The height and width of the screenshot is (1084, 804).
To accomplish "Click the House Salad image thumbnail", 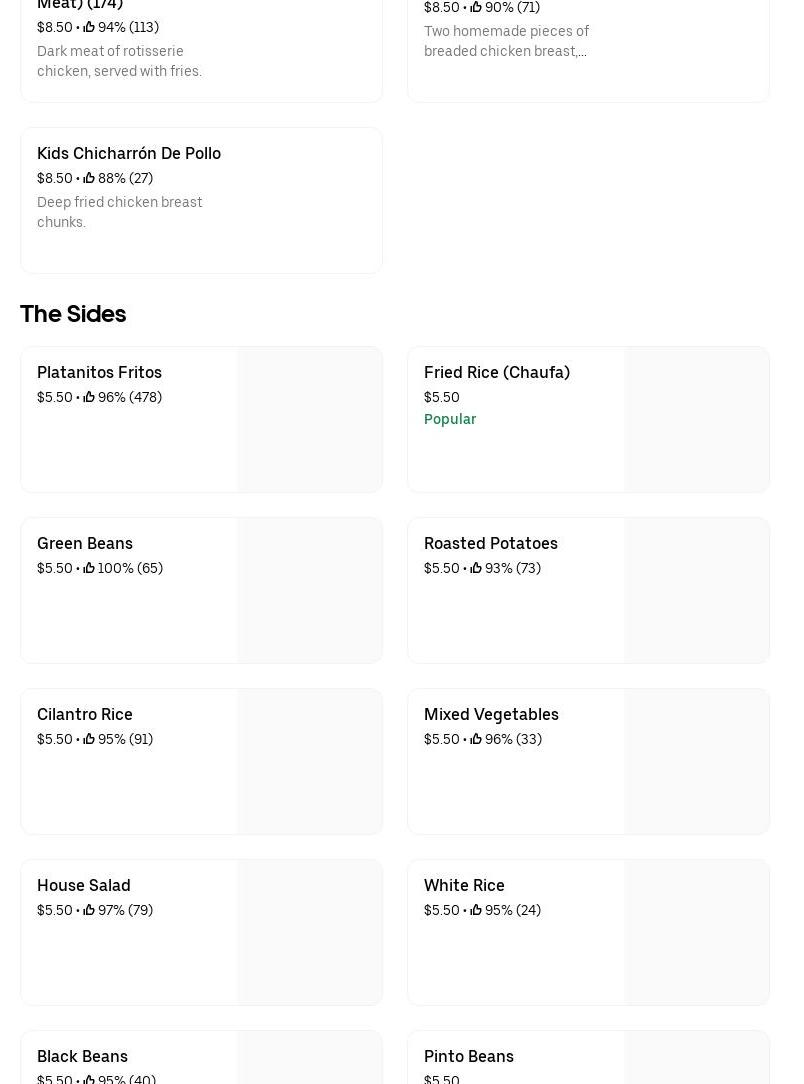I will (x=309, y=932).
